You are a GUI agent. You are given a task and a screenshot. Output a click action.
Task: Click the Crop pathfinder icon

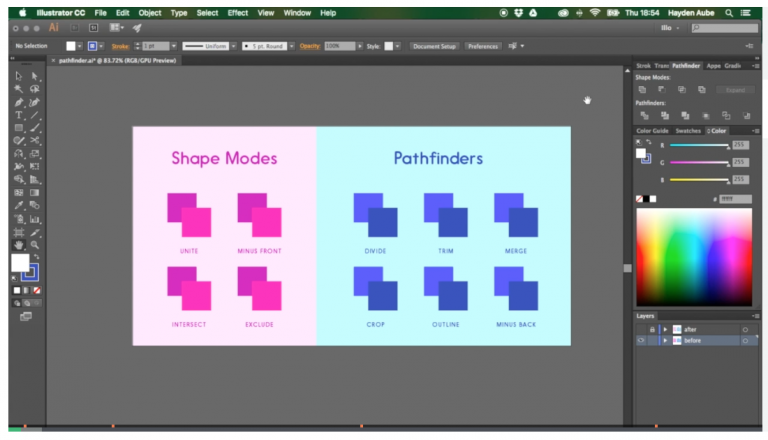coord(706,116)
